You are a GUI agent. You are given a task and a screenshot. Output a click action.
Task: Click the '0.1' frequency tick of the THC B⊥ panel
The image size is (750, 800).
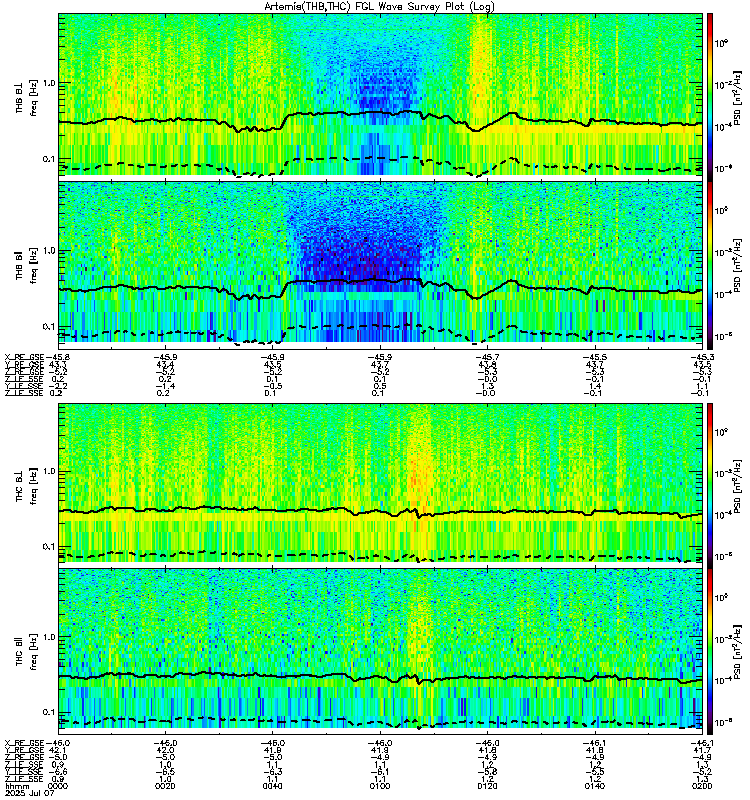49,546
